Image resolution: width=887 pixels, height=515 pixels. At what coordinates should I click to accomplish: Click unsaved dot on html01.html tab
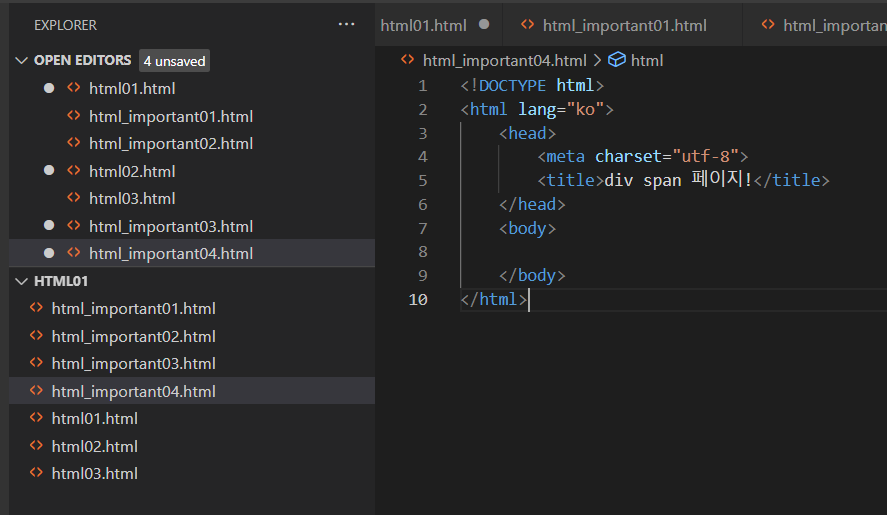pyautogui.click(x=484, y=24)
